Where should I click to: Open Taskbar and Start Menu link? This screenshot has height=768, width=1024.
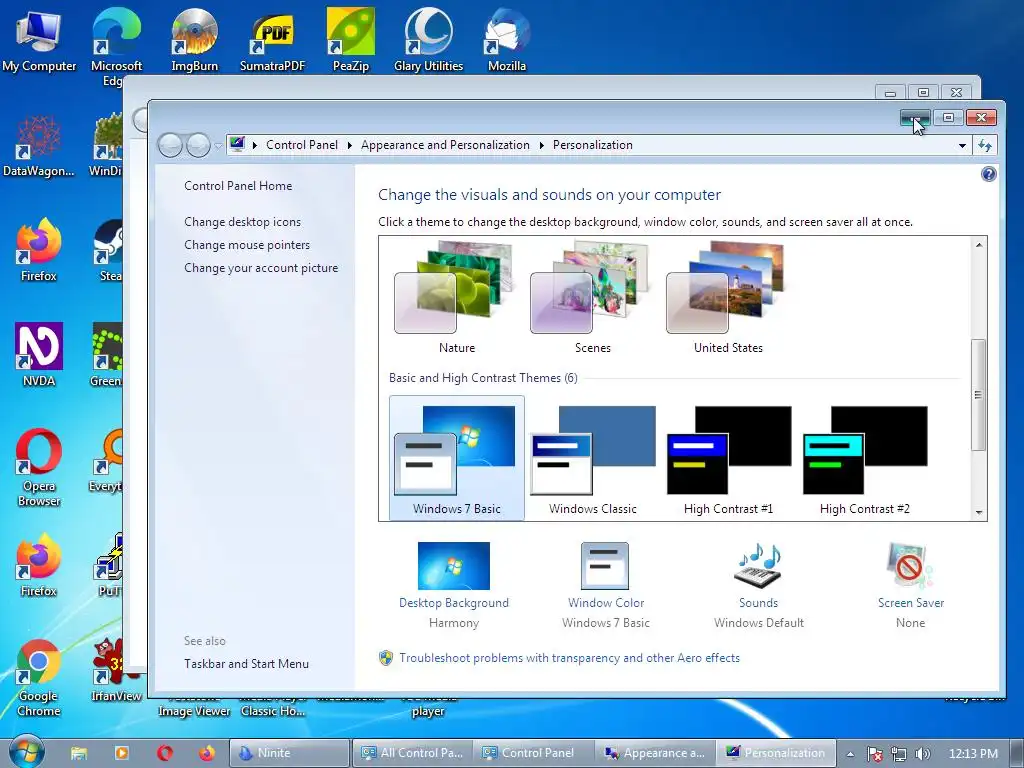[246, 664]
